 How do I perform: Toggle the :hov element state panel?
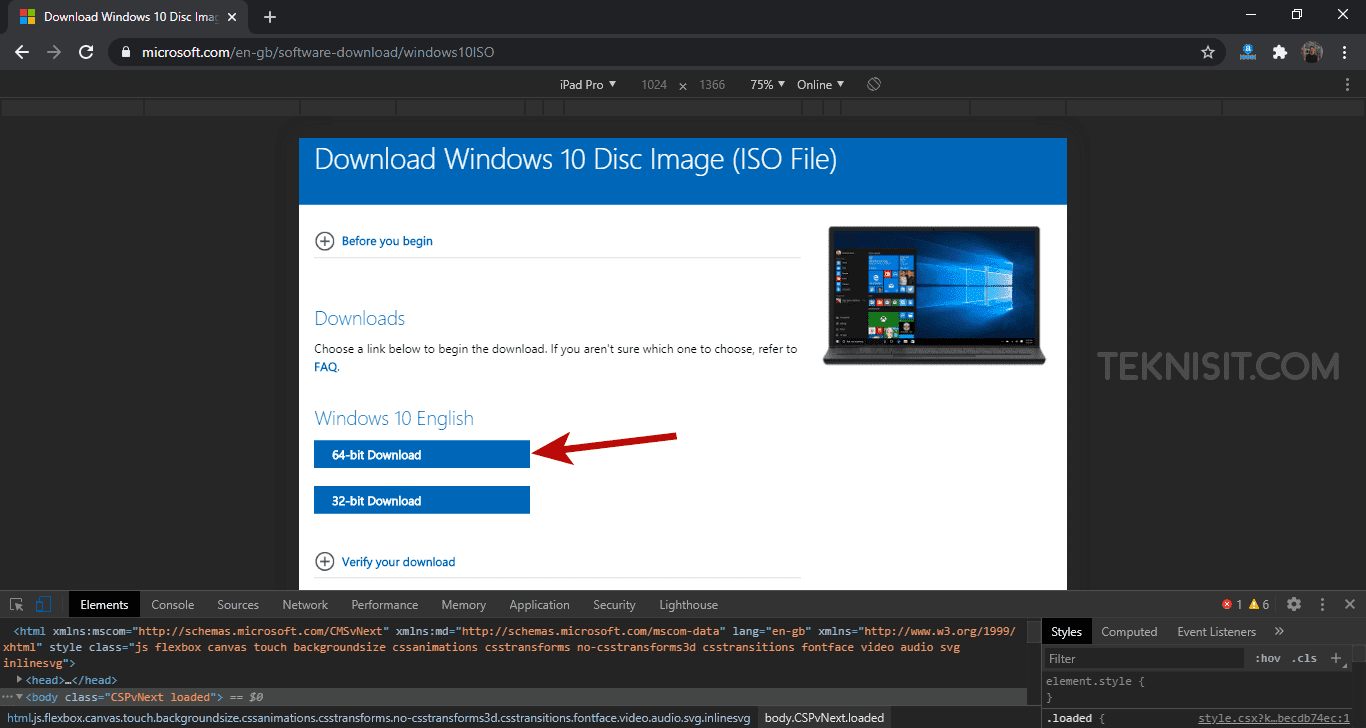click(x=1268, y=658)
